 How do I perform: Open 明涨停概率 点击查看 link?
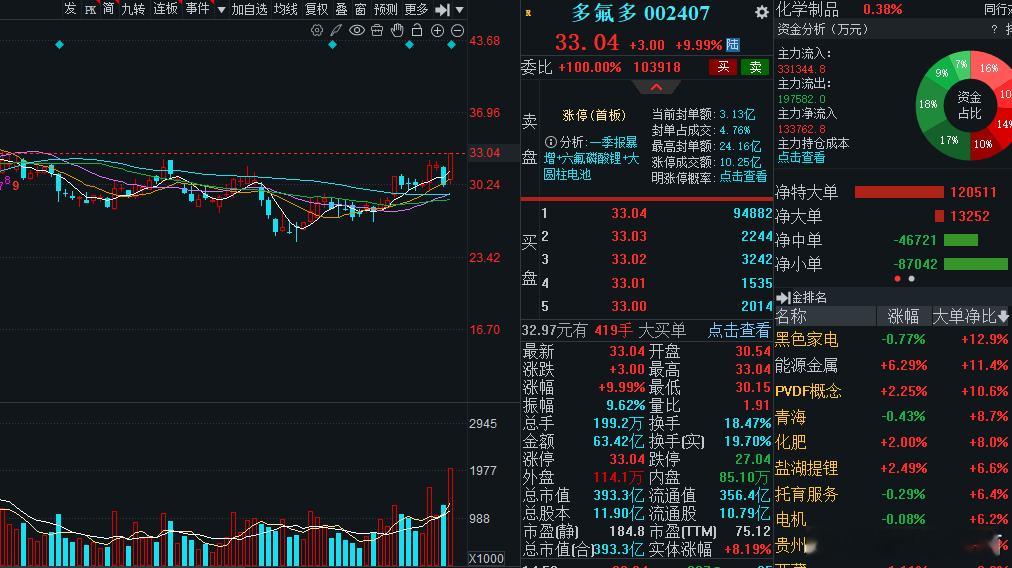(743, 177)
